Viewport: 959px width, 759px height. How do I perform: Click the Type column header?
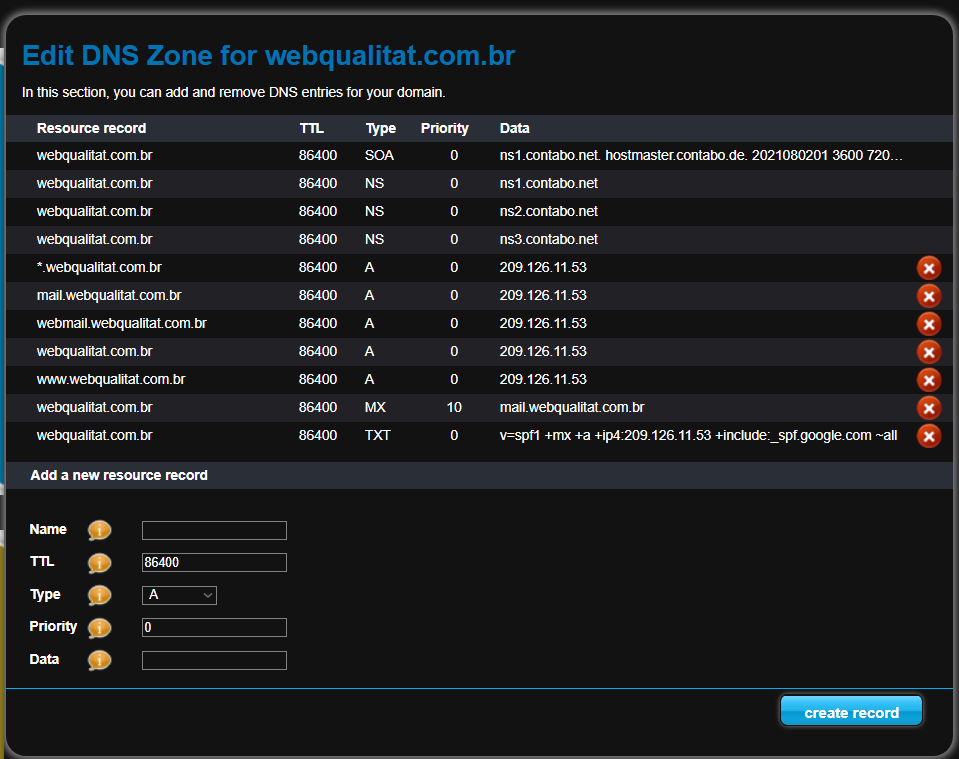point(380,129)
